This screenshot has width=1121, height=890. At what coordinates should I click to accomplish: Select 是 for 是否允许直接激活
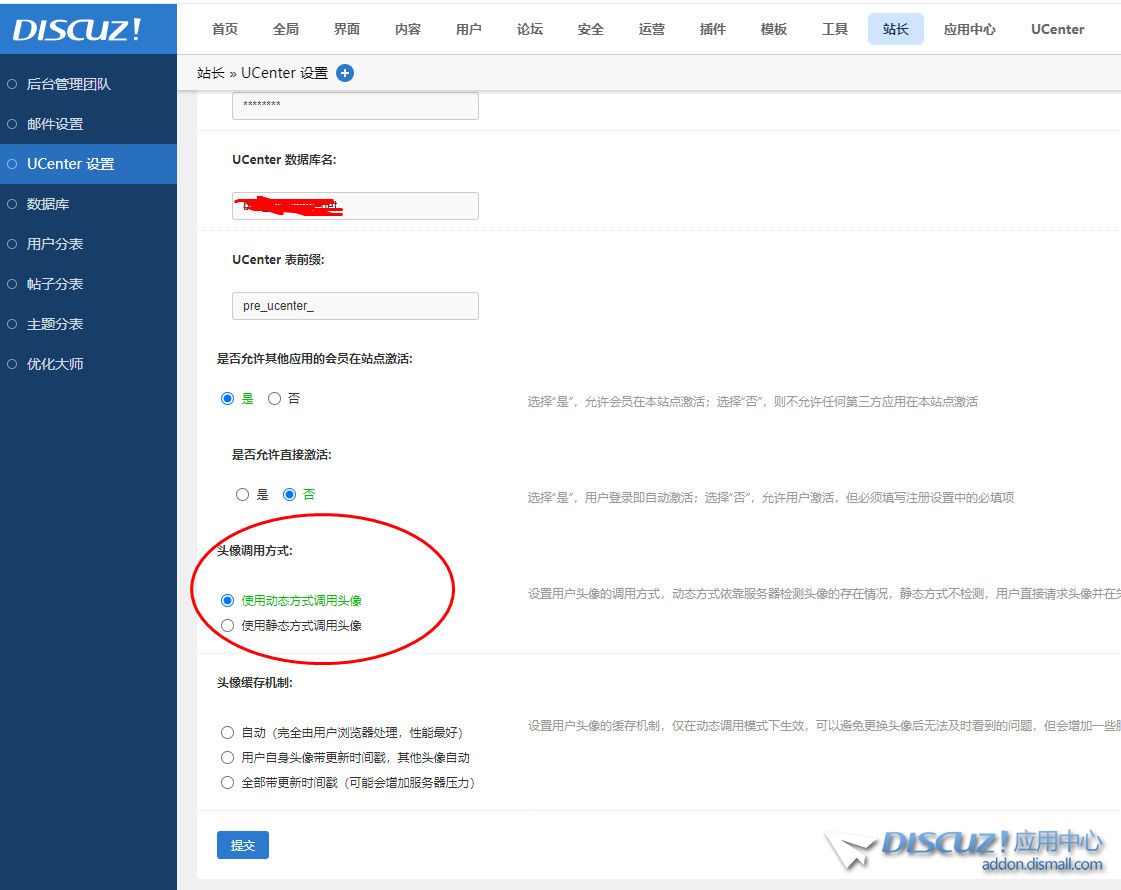point(242,495)
